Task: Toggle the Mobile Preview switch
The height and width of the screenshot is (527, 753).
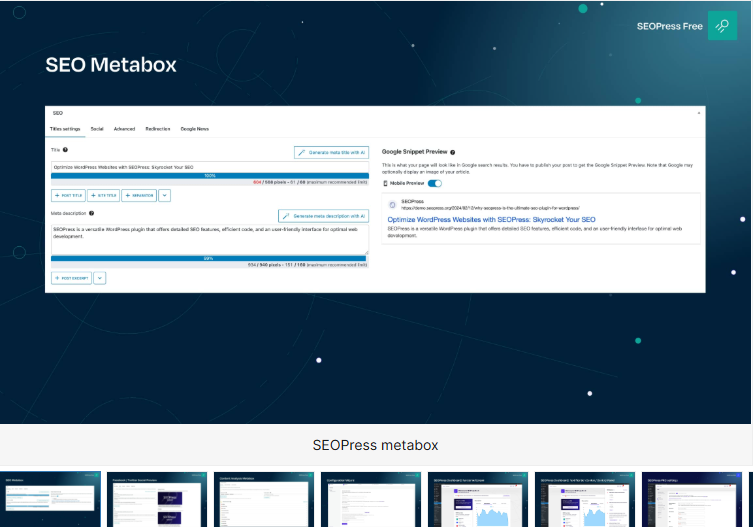Action: click(435, 184)
